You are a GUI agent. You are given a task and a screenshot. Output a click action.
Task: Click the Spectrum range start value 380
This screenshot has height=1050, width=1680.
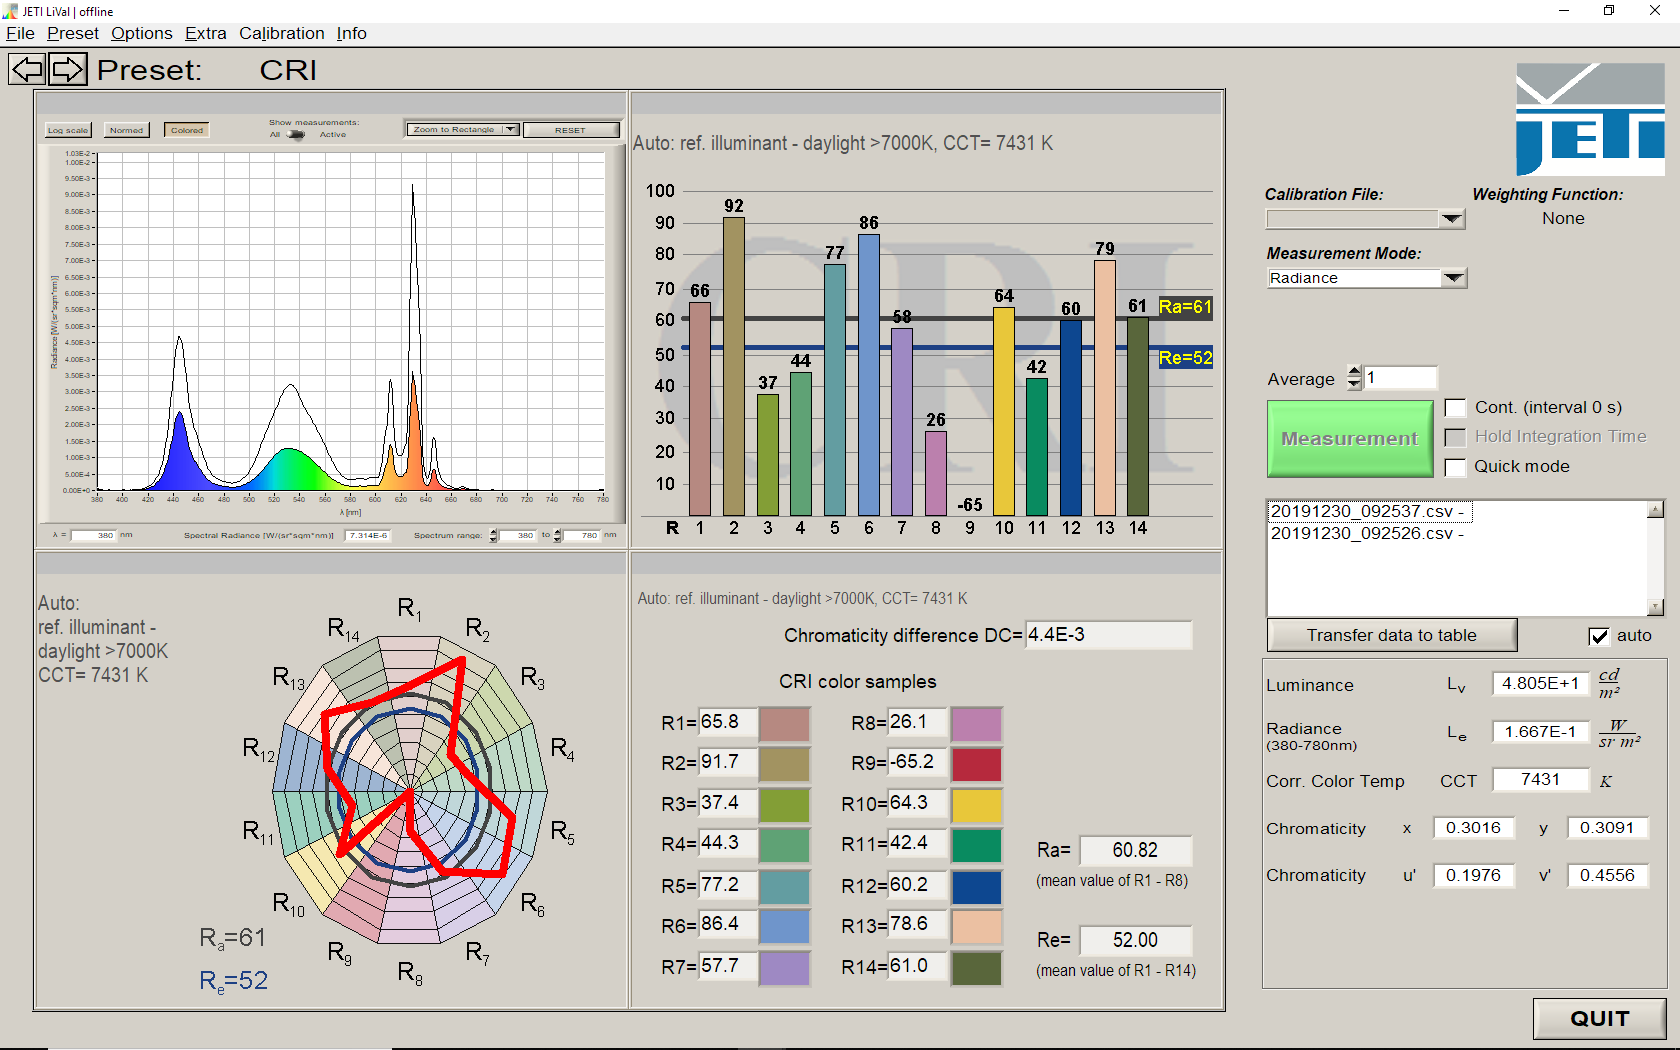coord(519,535)
